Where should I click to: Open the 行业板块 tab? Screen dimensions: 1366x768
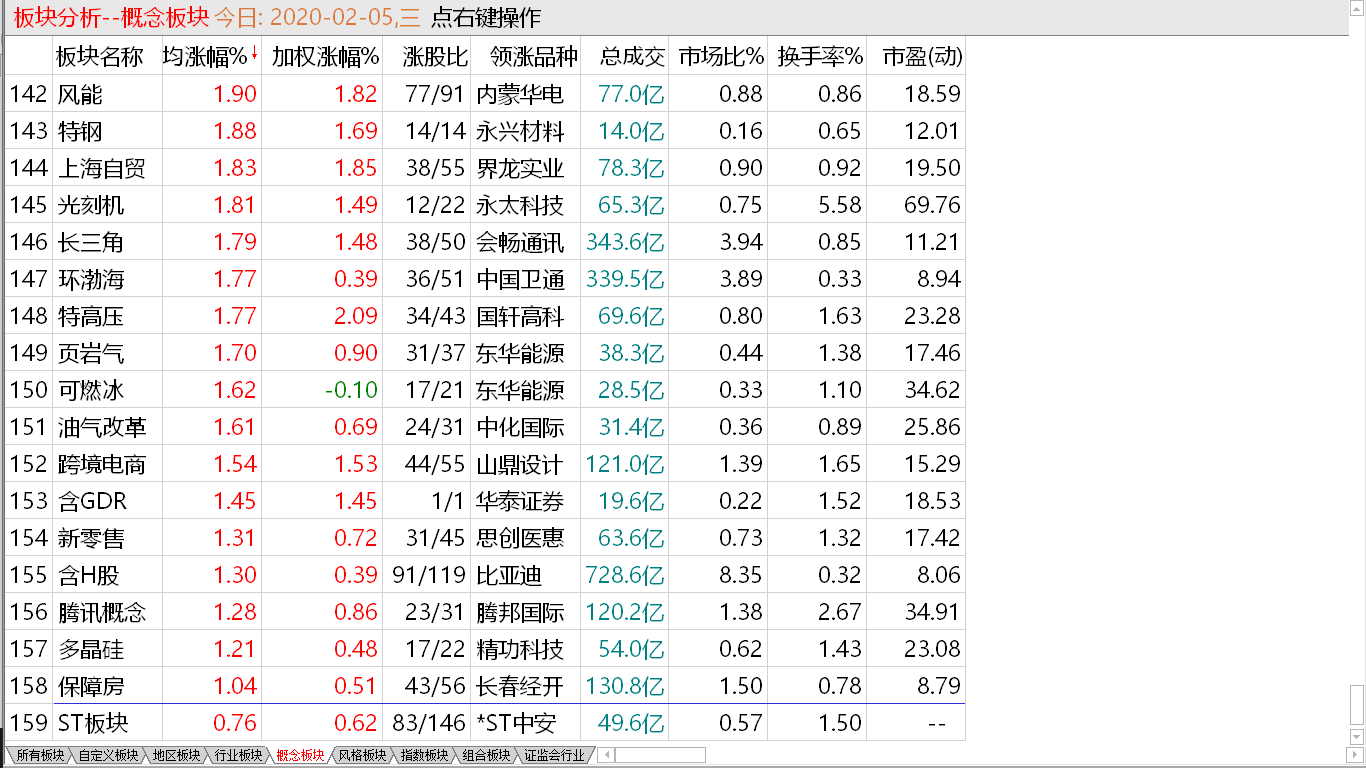point(237,755)
